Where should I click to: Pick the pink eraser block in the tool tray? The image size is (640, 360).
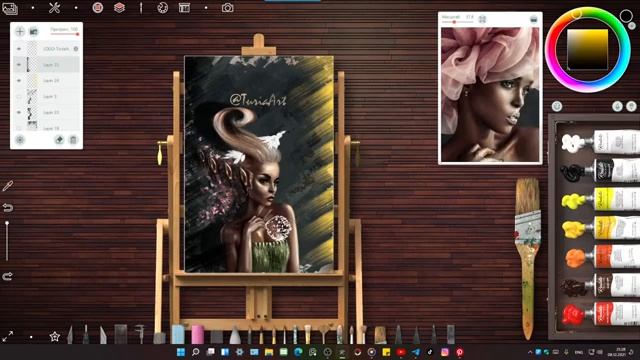[x=198, y=334]
